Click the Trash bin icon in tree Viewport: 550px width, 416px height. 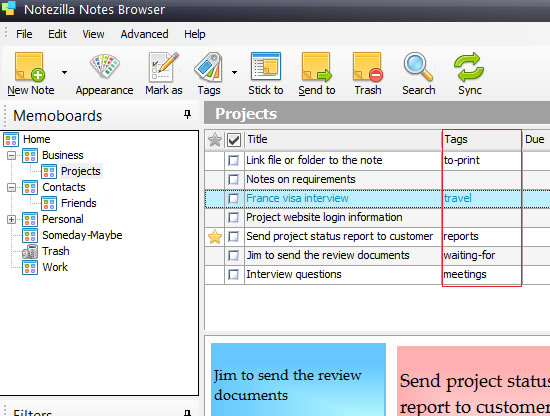(x=30, y=251)
